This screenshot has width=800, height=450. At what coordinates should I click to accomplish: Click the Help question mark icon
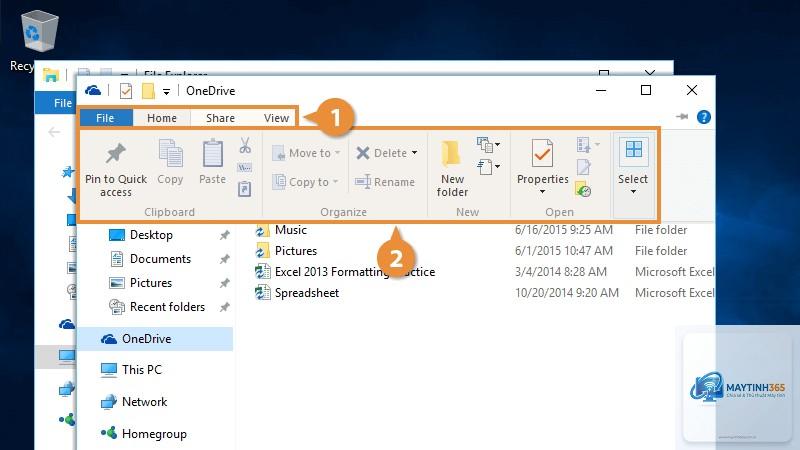(704, 117)
